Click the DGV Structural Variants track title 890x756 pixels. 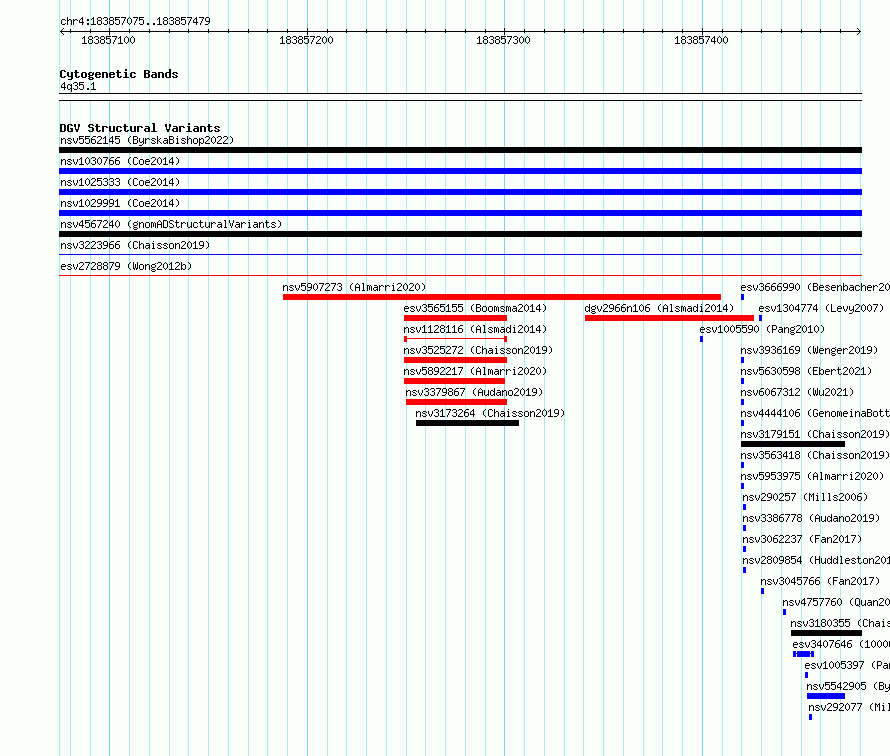[x=140, y=128]
